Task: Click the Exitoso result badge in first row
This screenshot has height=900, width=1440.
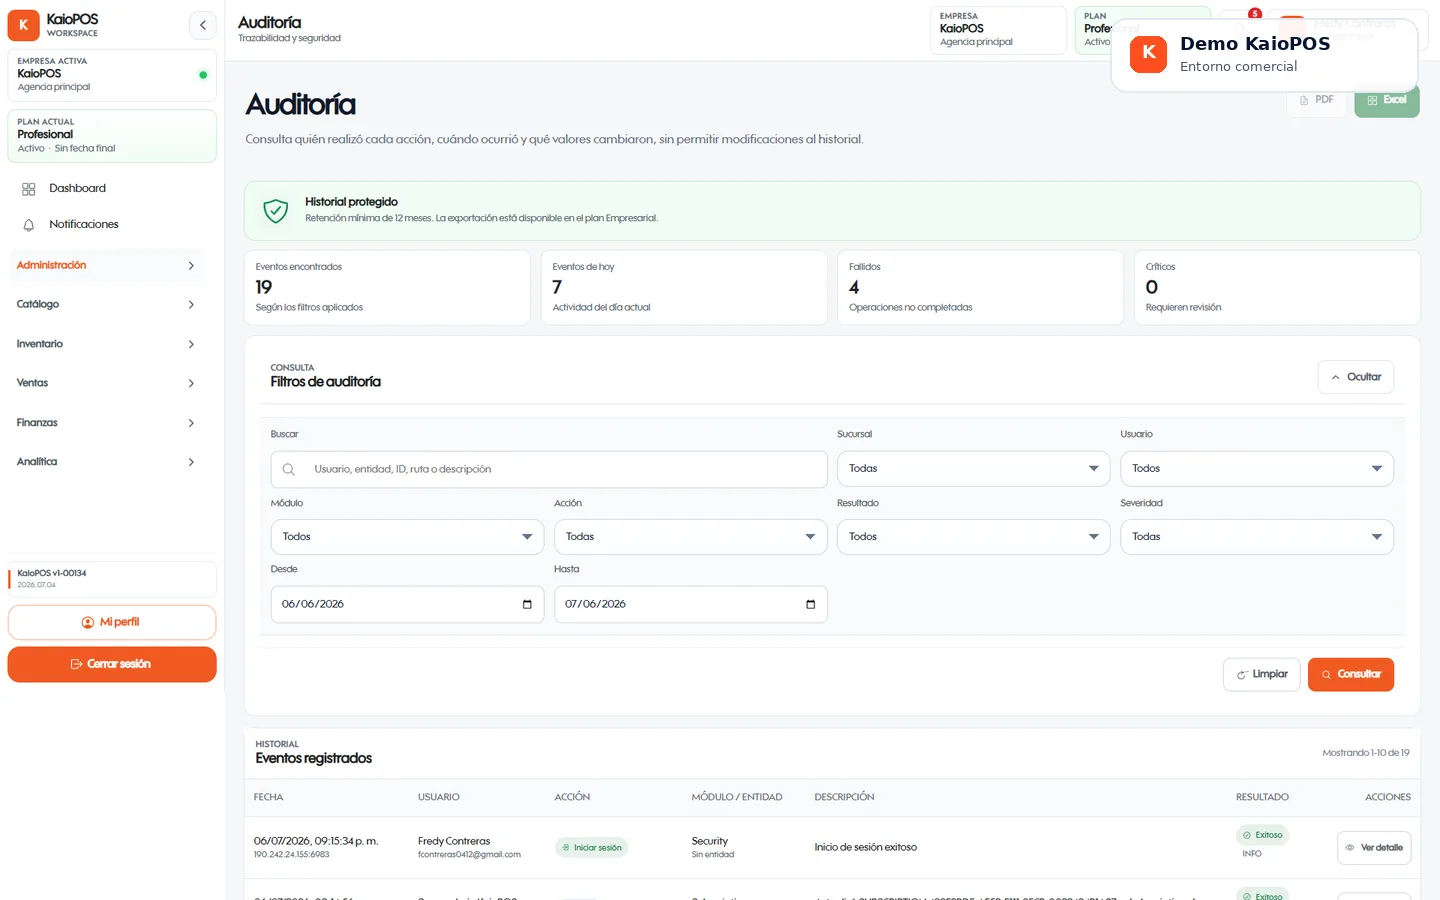Action: pos(1262,835)
